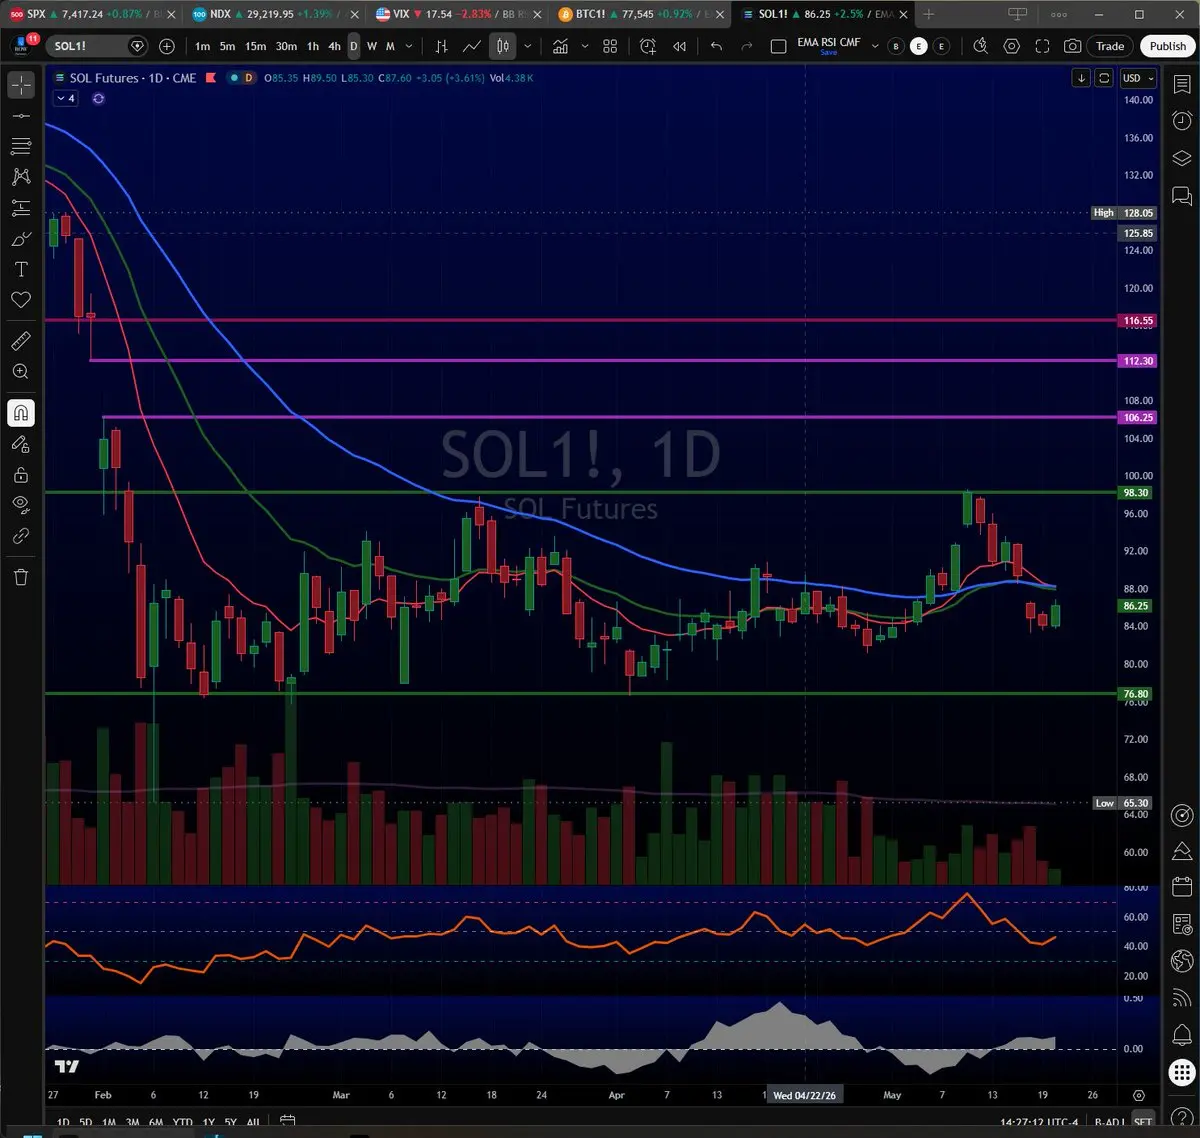Viewport: 1200px width, 1138px height.
Task: Open the apps grid button in the right sidebar
Action: pos(1181,1072)
